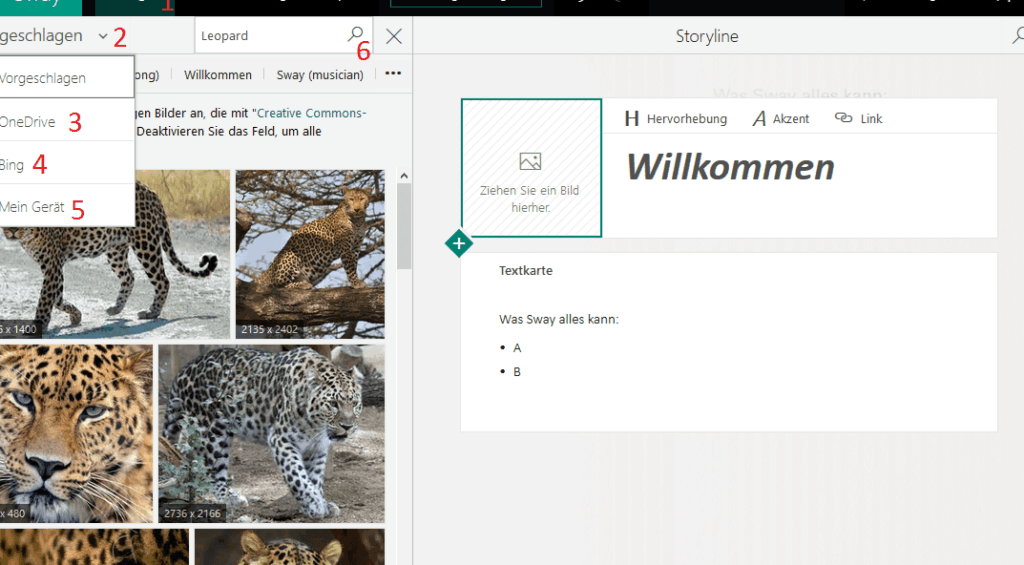Select the leopard on tree thumbnail 2135 x 2402
Screen dimensions: 1024x565
point(310,254)
